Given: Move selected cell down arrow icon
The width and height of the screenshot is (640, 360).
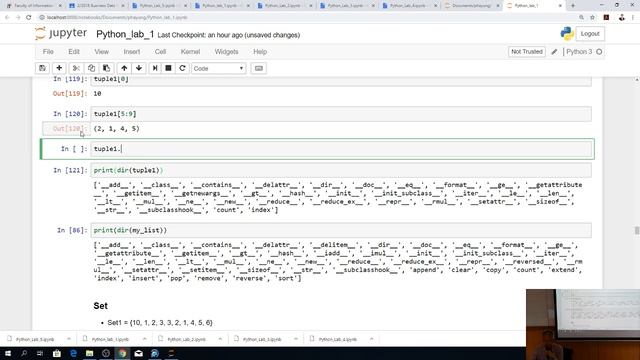Looking at the screenshot, I should (139, 68).
